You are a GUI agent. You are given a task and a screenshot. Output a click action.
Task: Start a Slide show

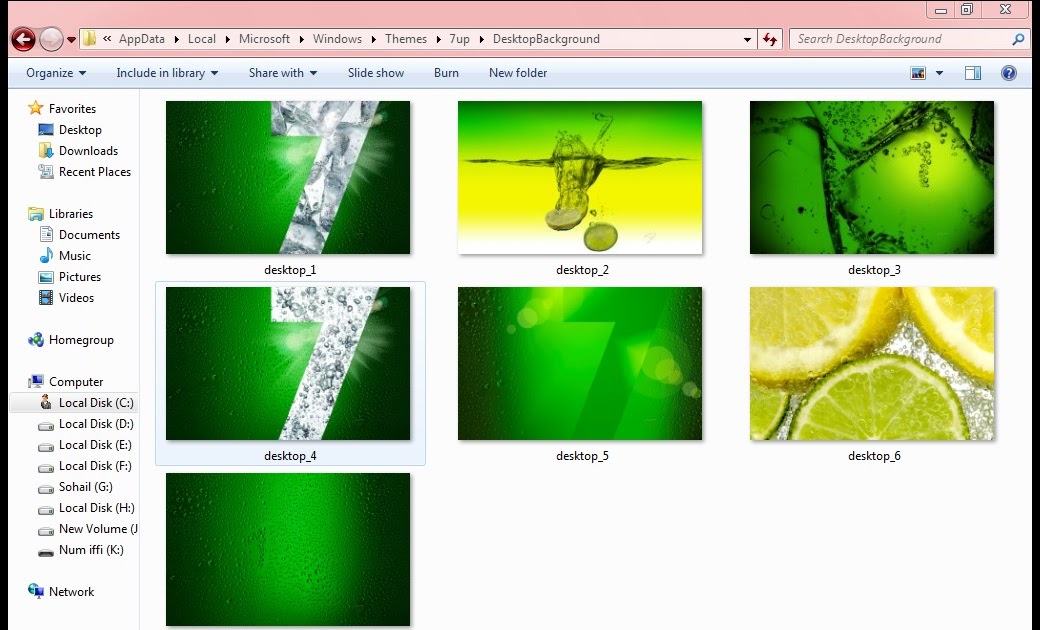point(375,72)
